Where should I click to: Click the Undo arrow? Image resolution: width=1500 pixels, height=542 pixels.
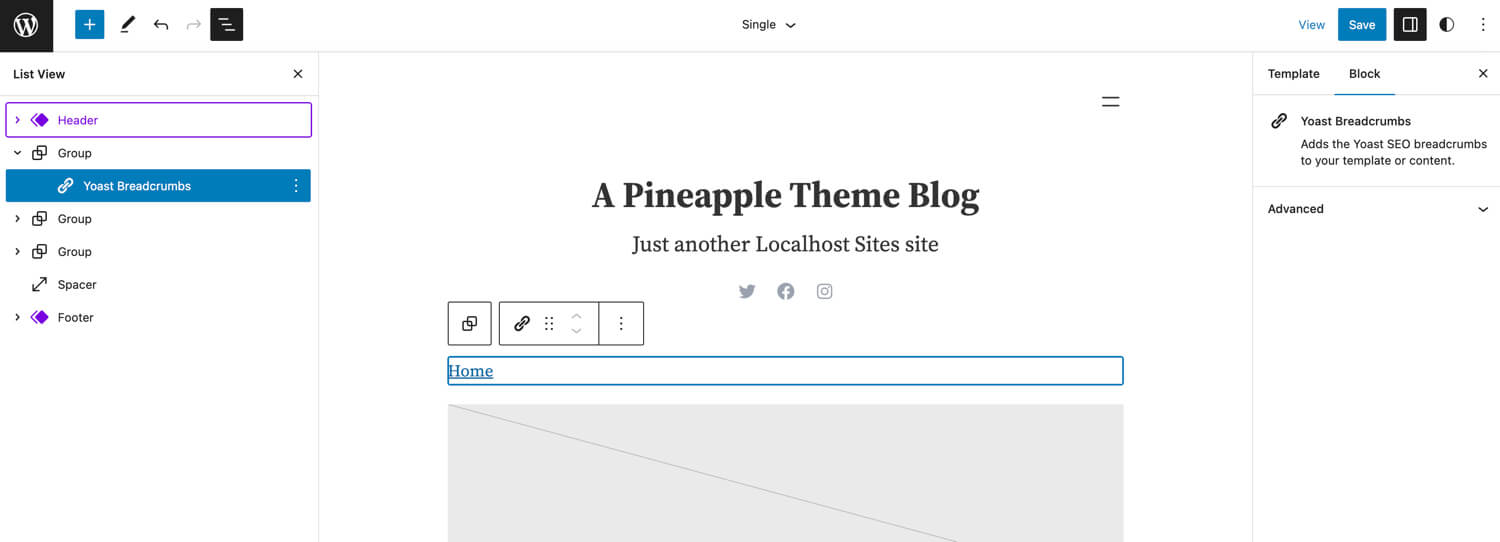(x=161, y=25)
